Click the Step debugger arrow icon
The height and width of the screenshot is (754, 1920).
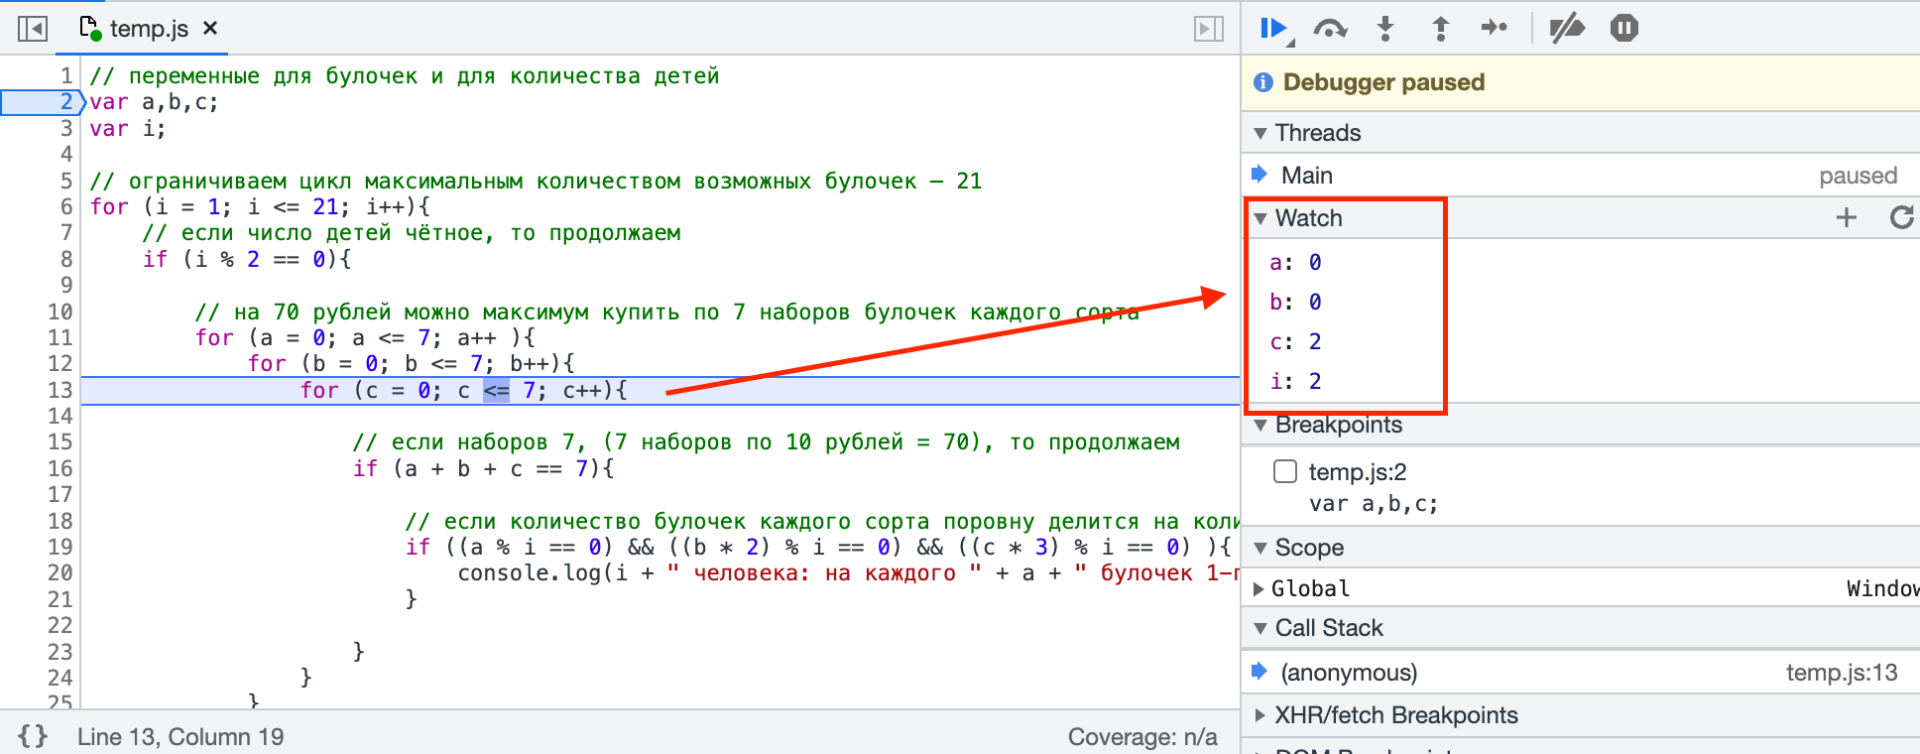click(x=1494, y=29)
